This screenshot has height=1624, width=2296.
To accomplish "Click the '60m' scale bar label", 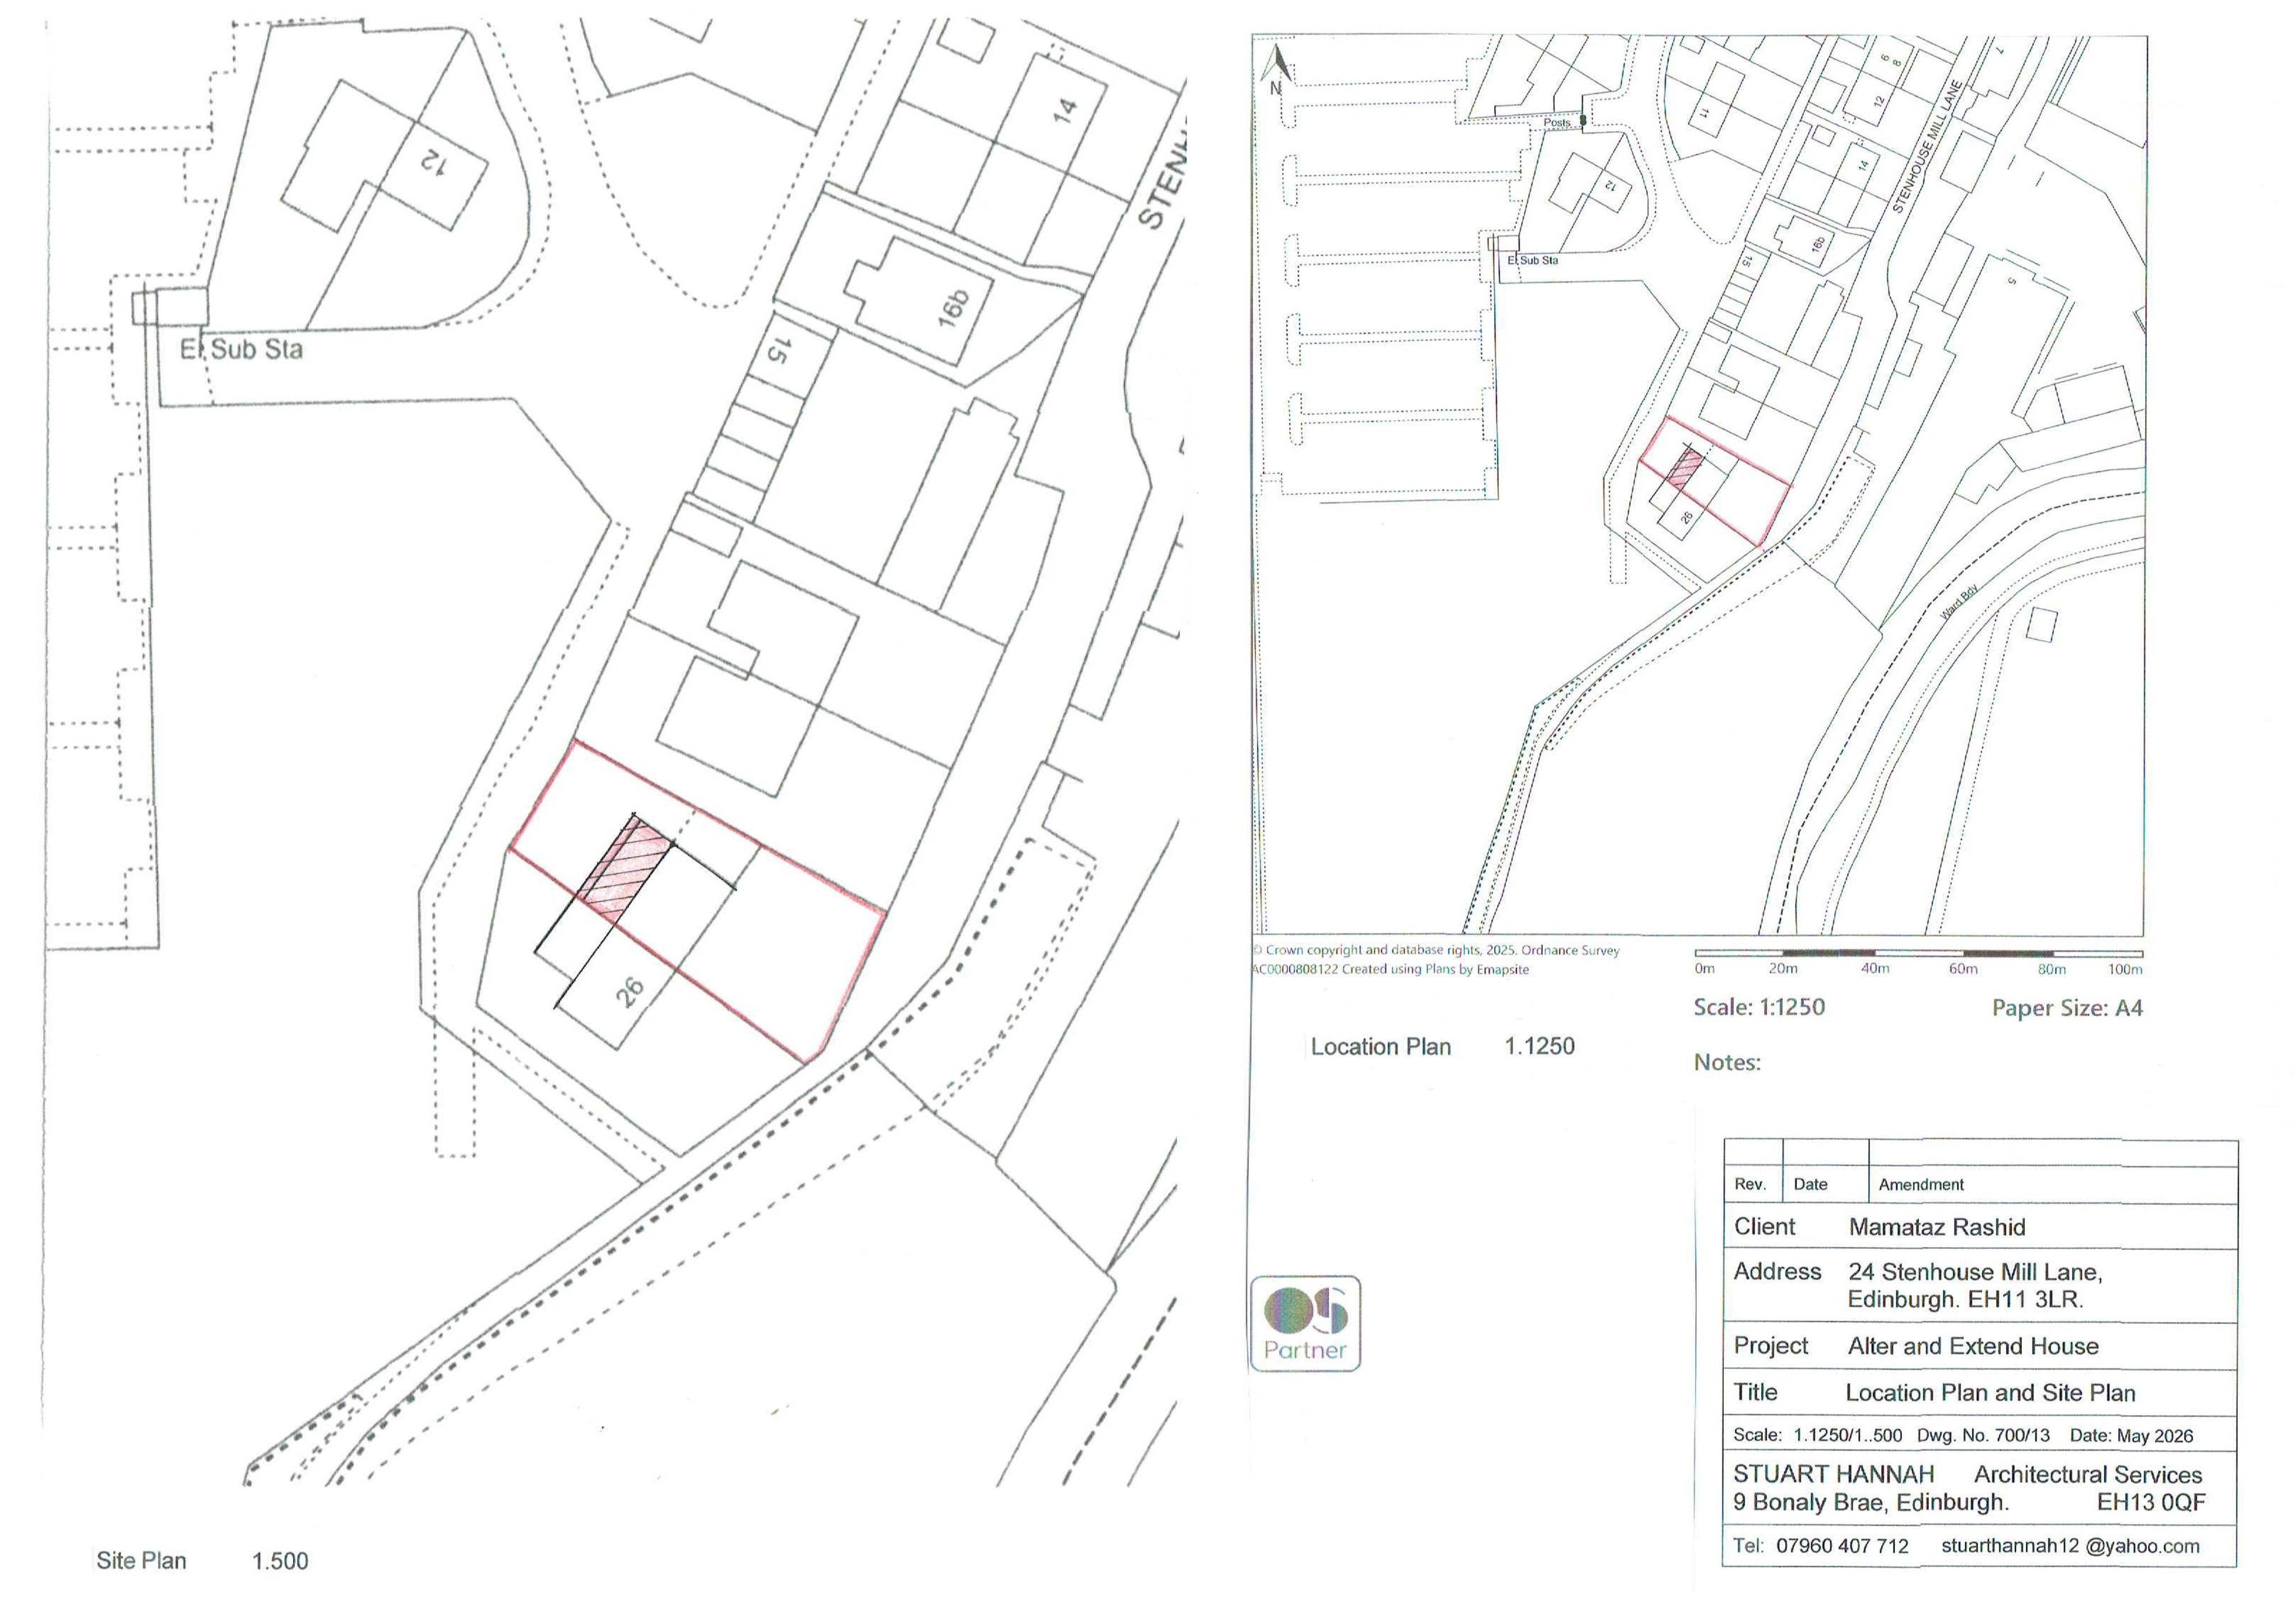I will click(1963, 969).
